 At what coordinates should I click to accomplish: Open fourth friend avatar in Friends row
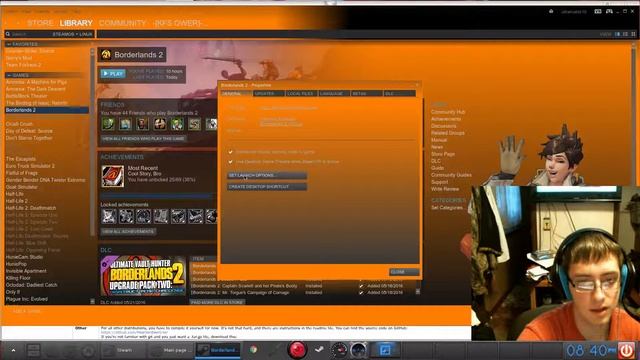pos(160,124)
